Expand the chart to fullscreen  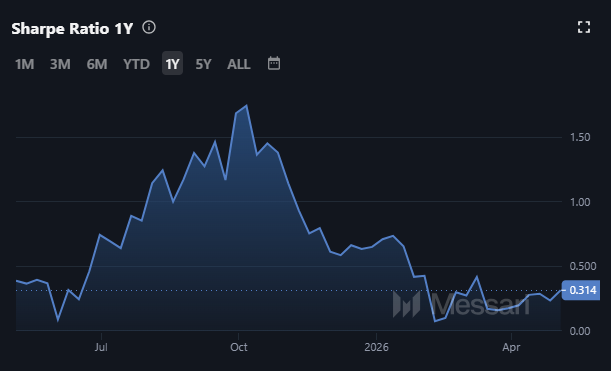(584, 28)
